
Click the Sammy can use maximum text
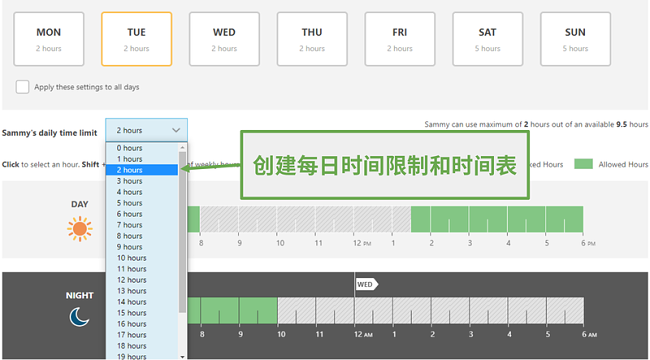(x=536, y=124)
